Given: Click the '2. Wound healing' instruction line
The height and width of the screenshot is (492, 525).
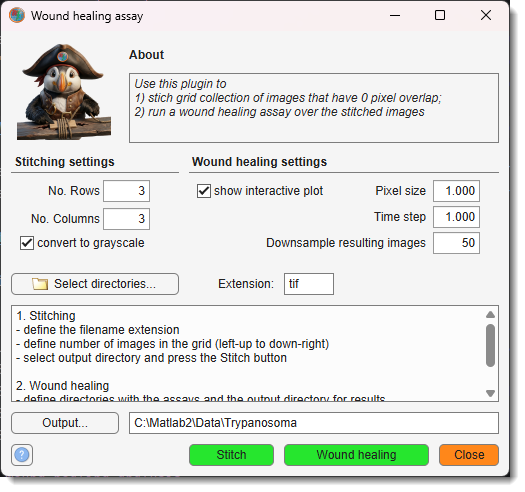Looking at the screenshot, I should pos(63,386).
